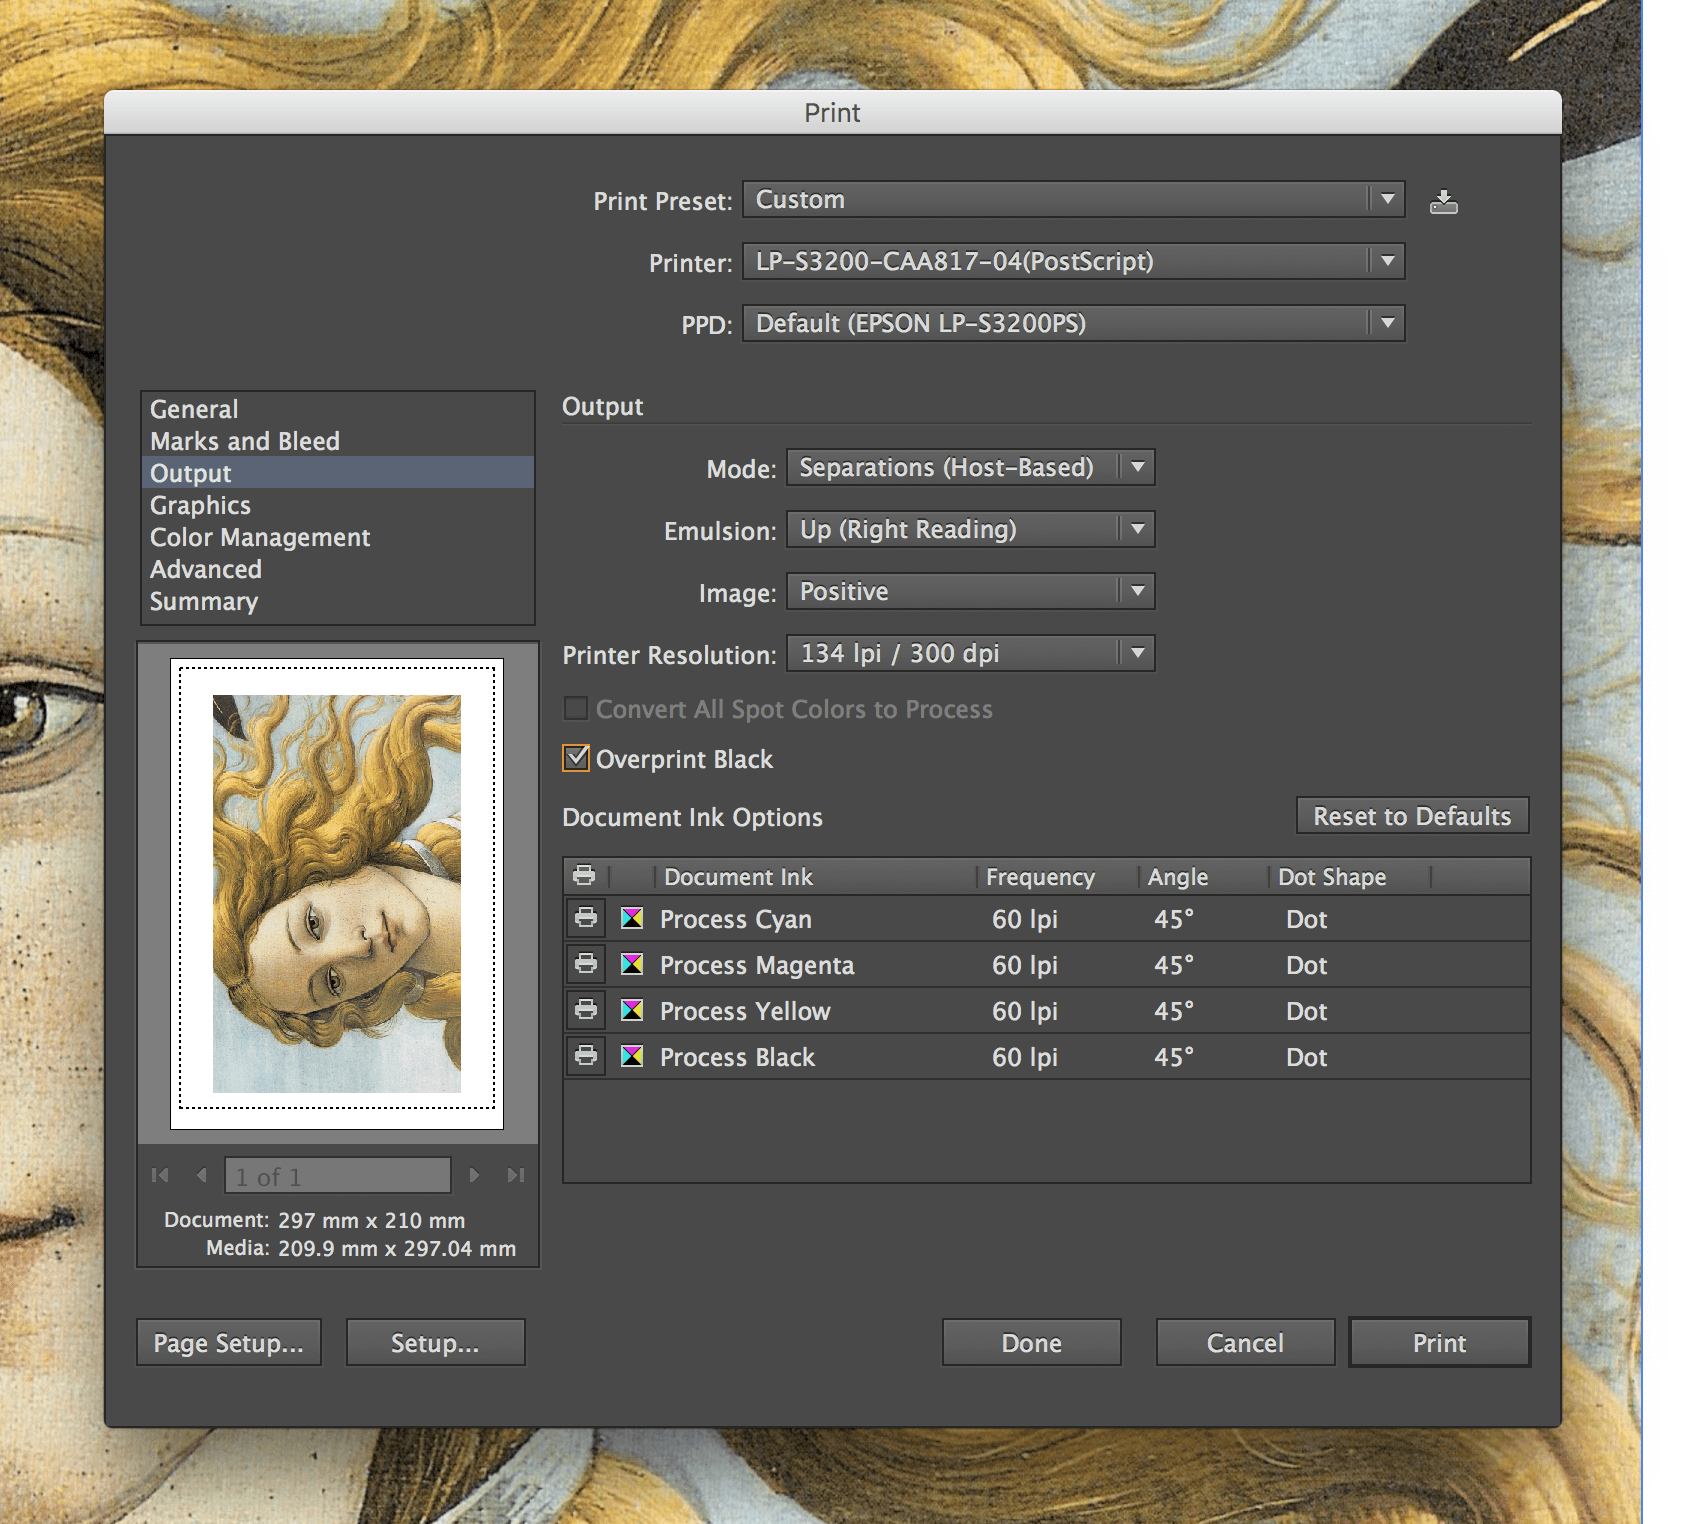
Task: Check Convert All Spot Colors to Process
Action: (x=575, y=709)
